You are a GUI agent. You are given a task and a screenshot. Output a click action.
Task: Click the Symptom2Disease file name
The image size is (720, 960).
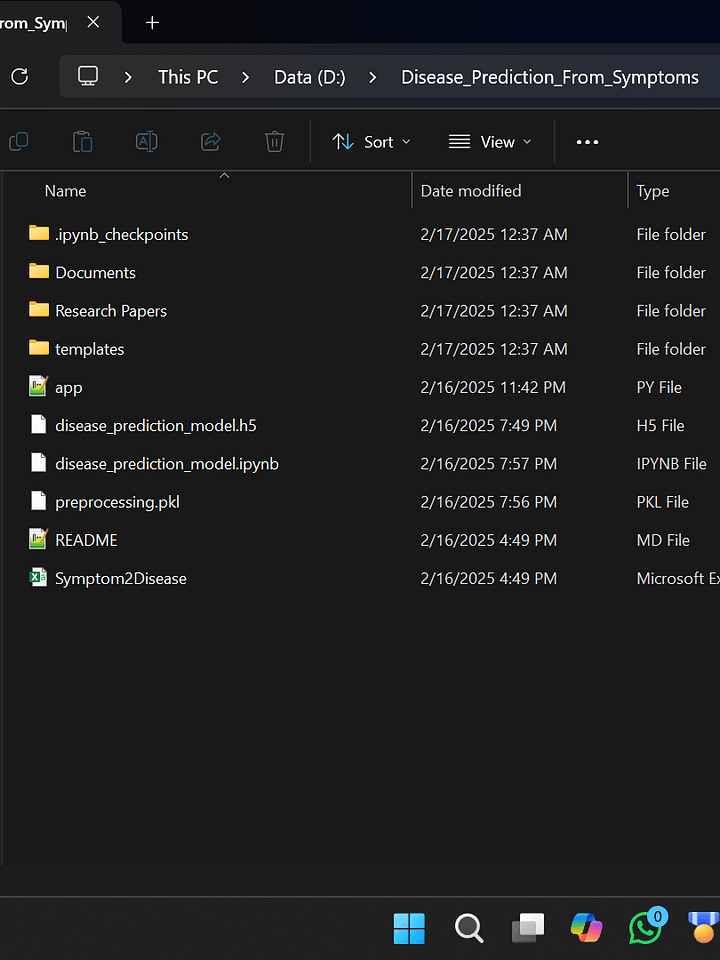pyautogui.click(x=121, y=579)
